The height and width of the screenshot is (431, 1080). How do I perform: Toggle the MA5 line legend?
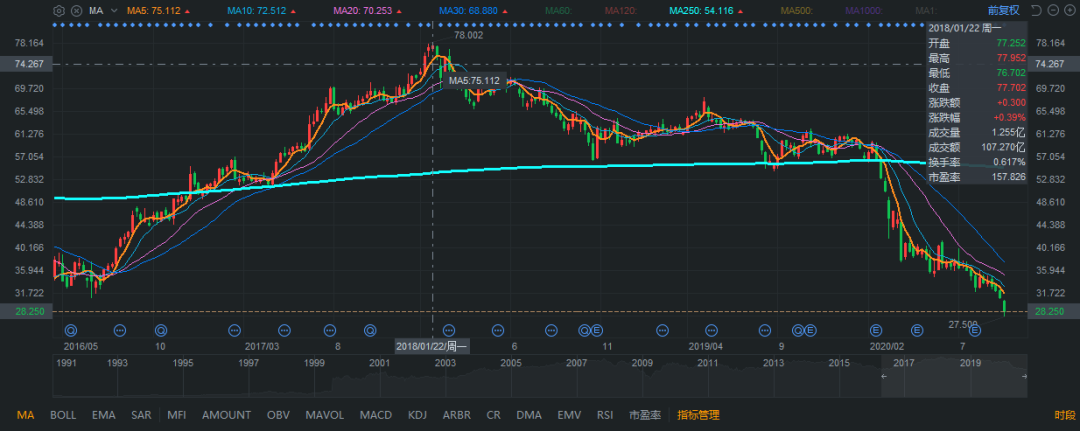coord(158,11)
